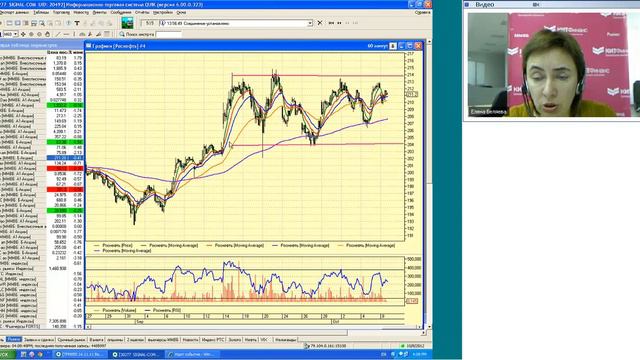Switch to Заявки и сделки tab
Screen dimensions: 640x360
(39, 340)
